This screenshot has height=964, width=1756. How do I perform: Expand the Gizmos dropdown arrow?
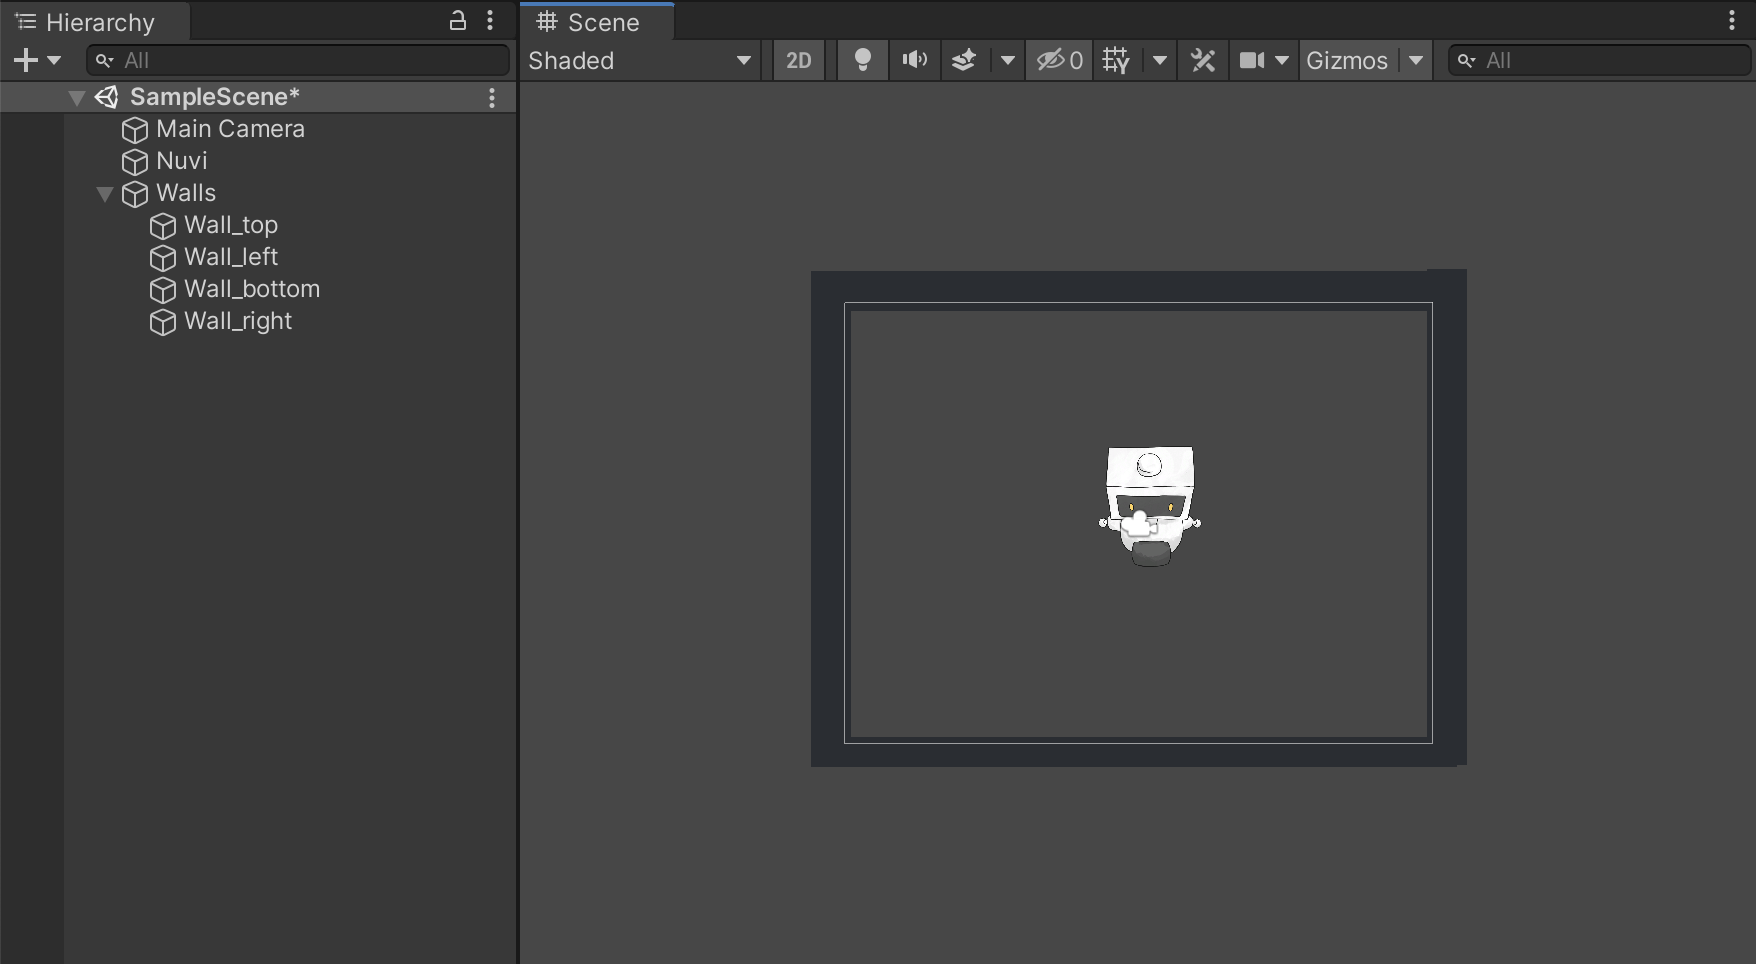[x=1416, y=60]
